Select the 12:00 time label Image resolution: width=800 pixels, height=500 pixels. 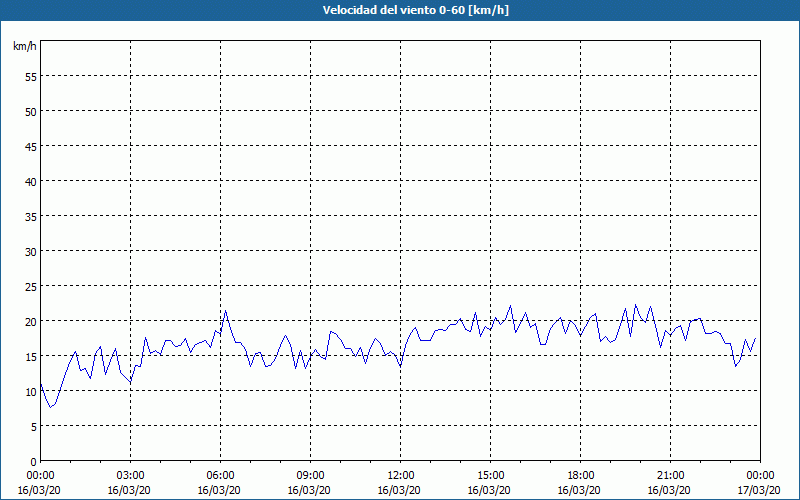[x=400, y=475]
